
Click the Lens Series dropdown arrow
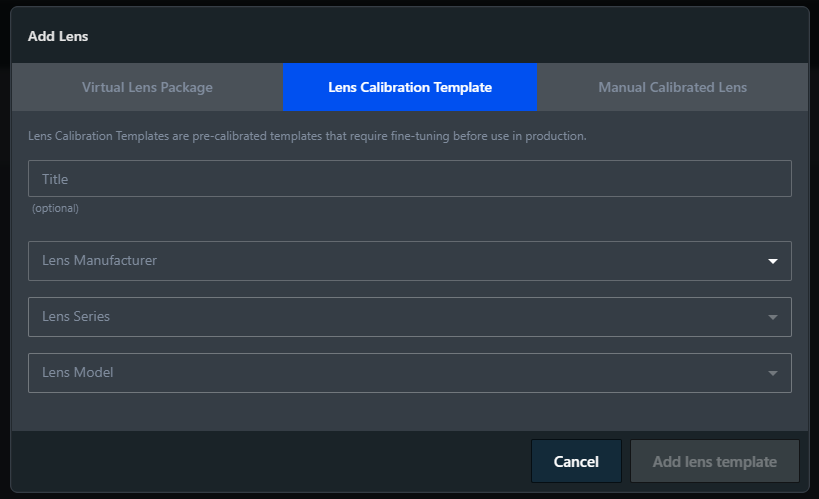pos(772,317)
